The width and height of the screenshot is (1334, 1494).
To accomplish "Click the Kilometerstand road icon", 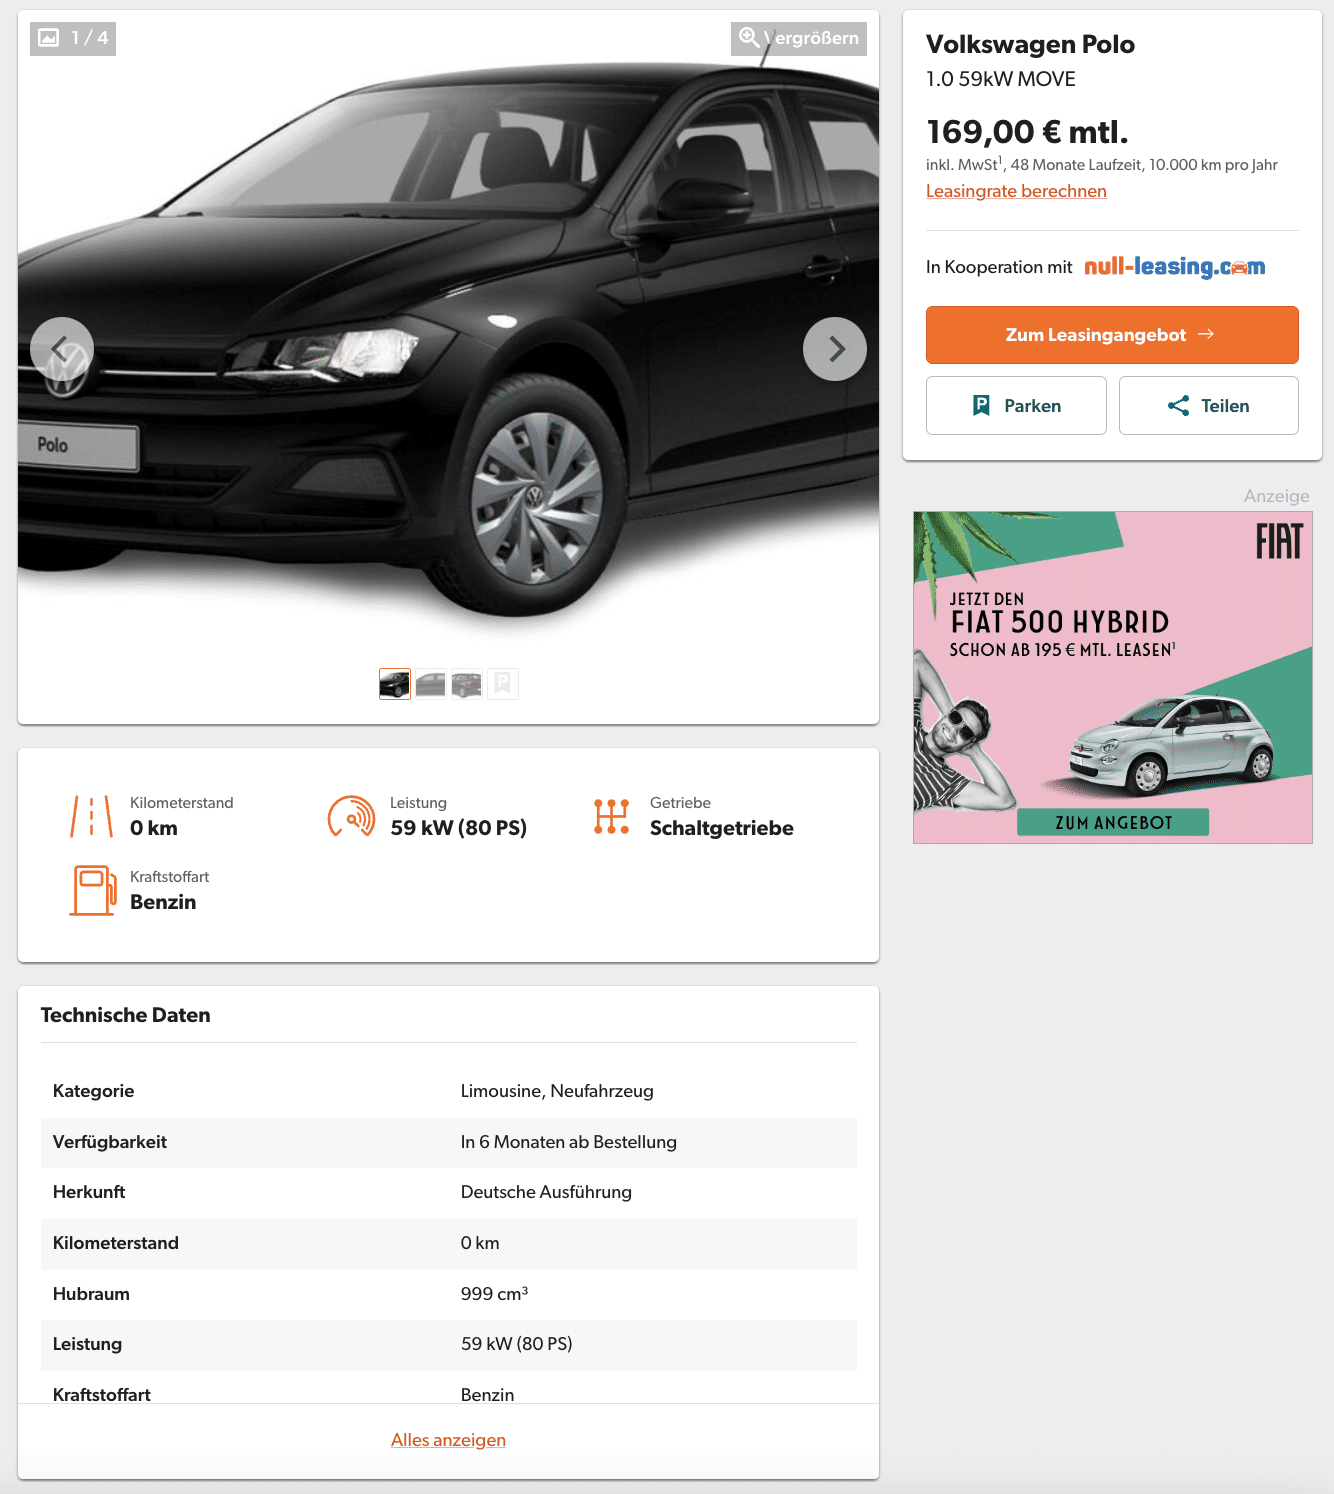I will click(x=91, y=816).
